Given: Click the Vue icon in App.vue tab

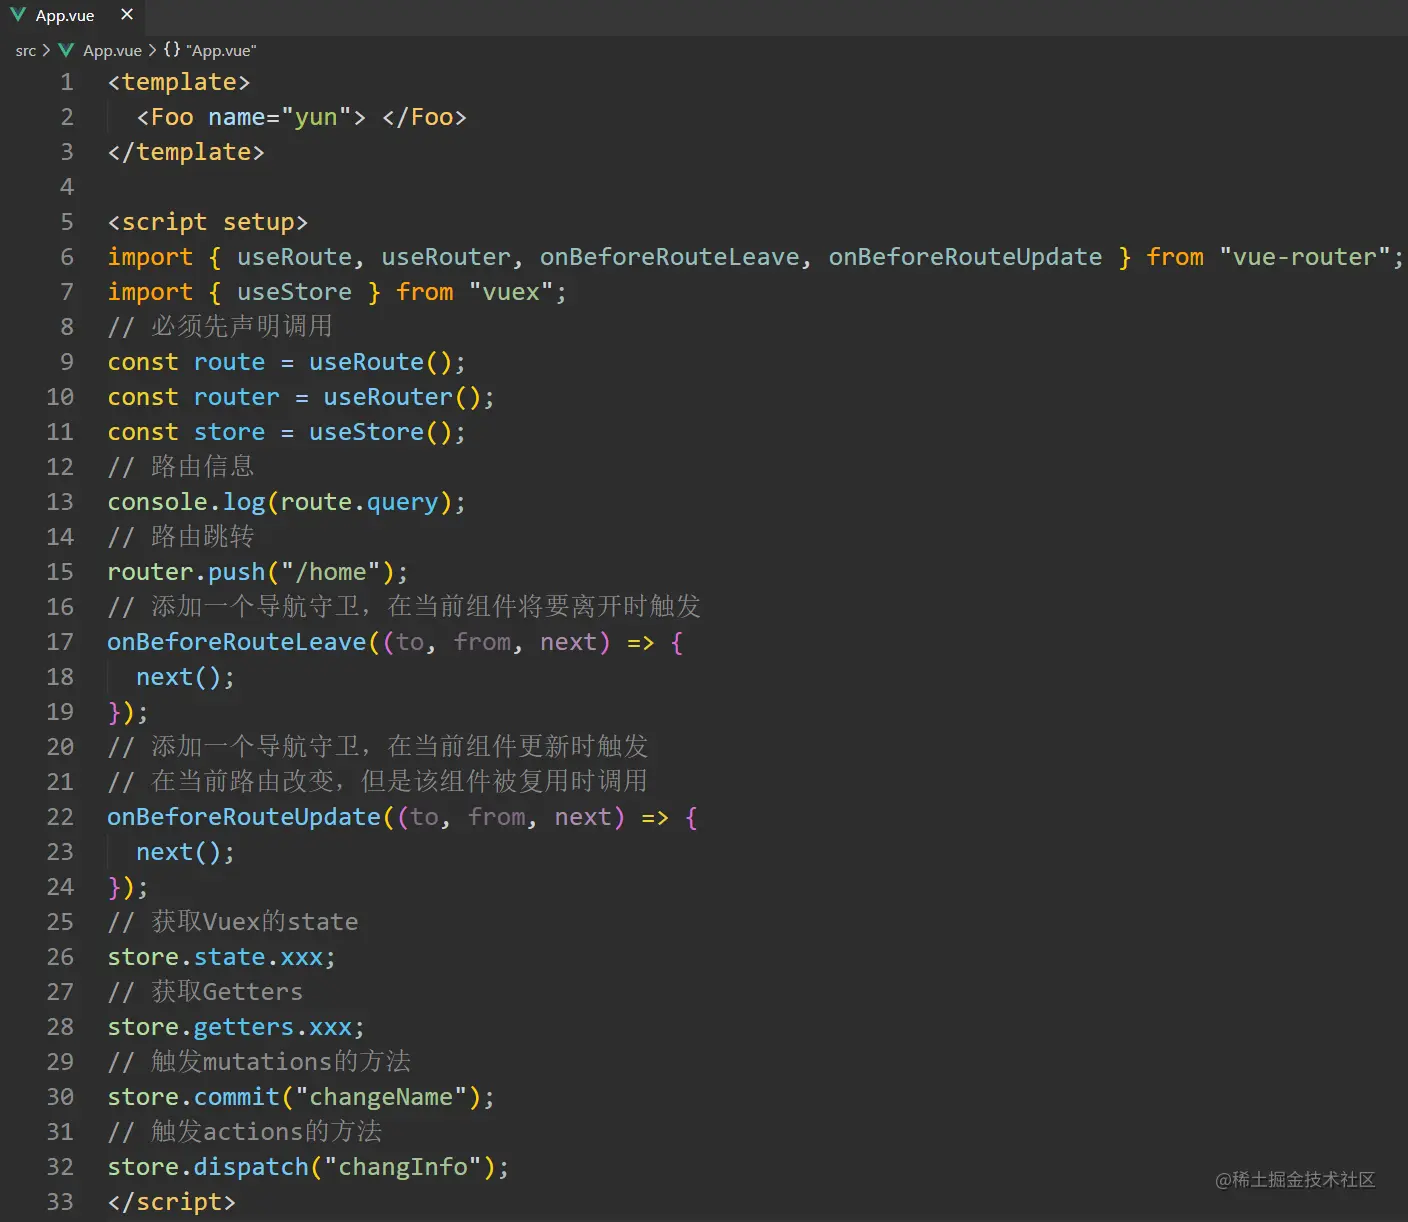Looking at the screenshot, I should coord(18,15).
